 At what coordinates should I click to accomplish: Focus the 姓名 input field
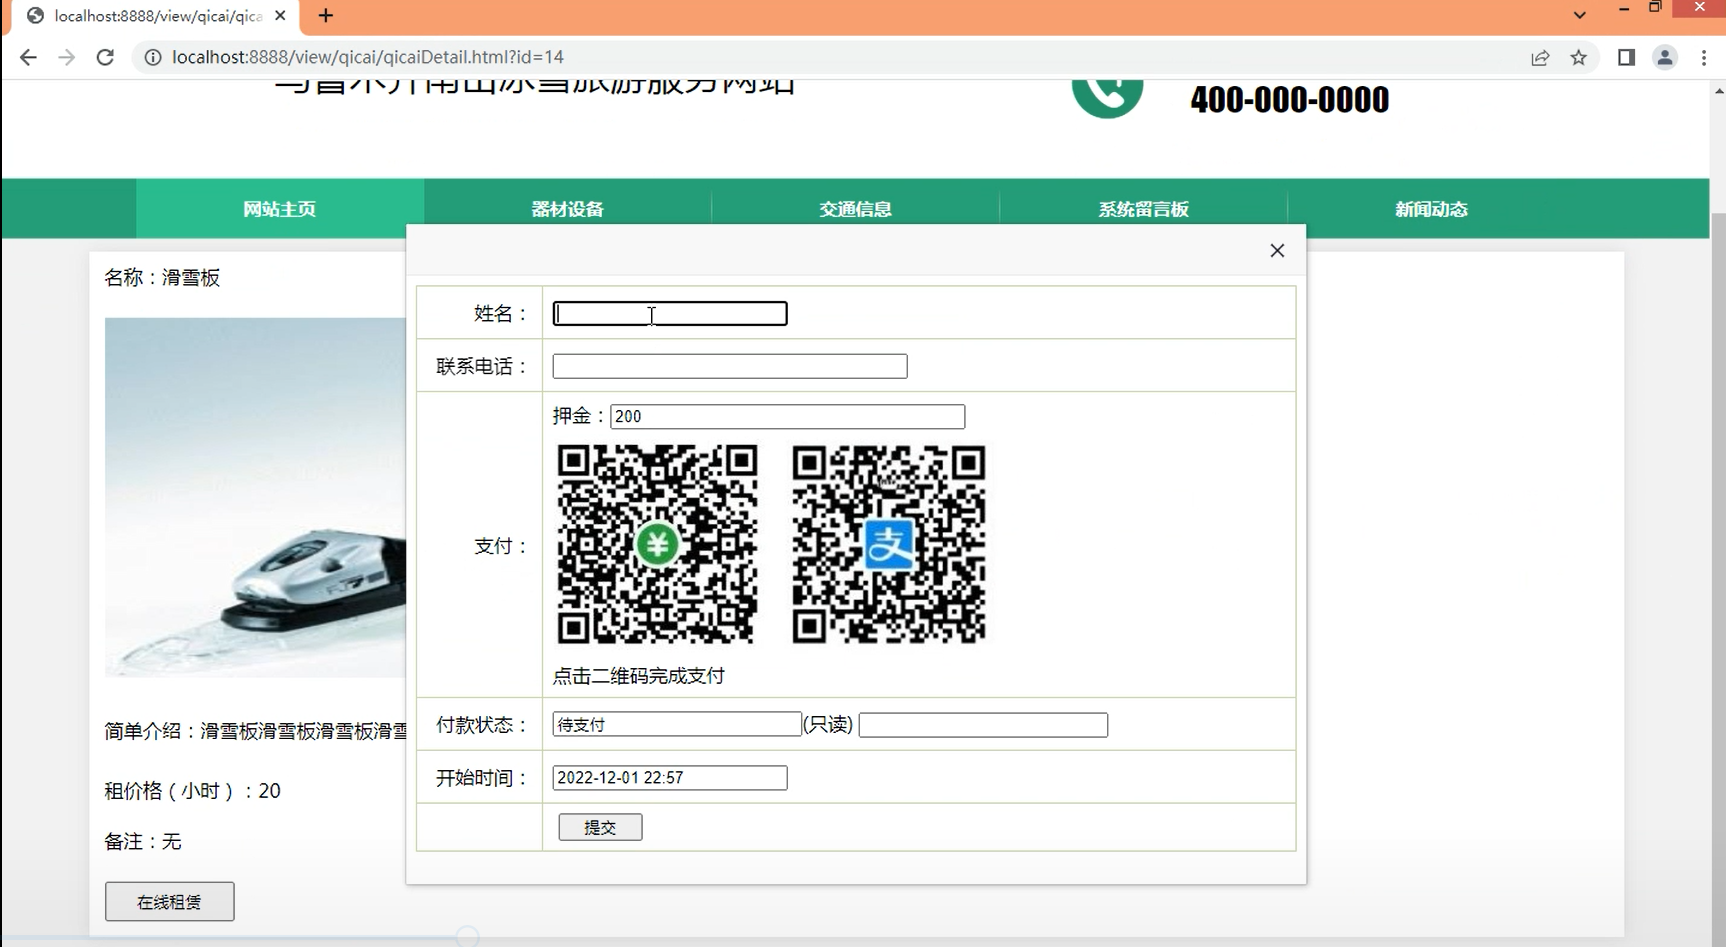click(x=670, y=314)
